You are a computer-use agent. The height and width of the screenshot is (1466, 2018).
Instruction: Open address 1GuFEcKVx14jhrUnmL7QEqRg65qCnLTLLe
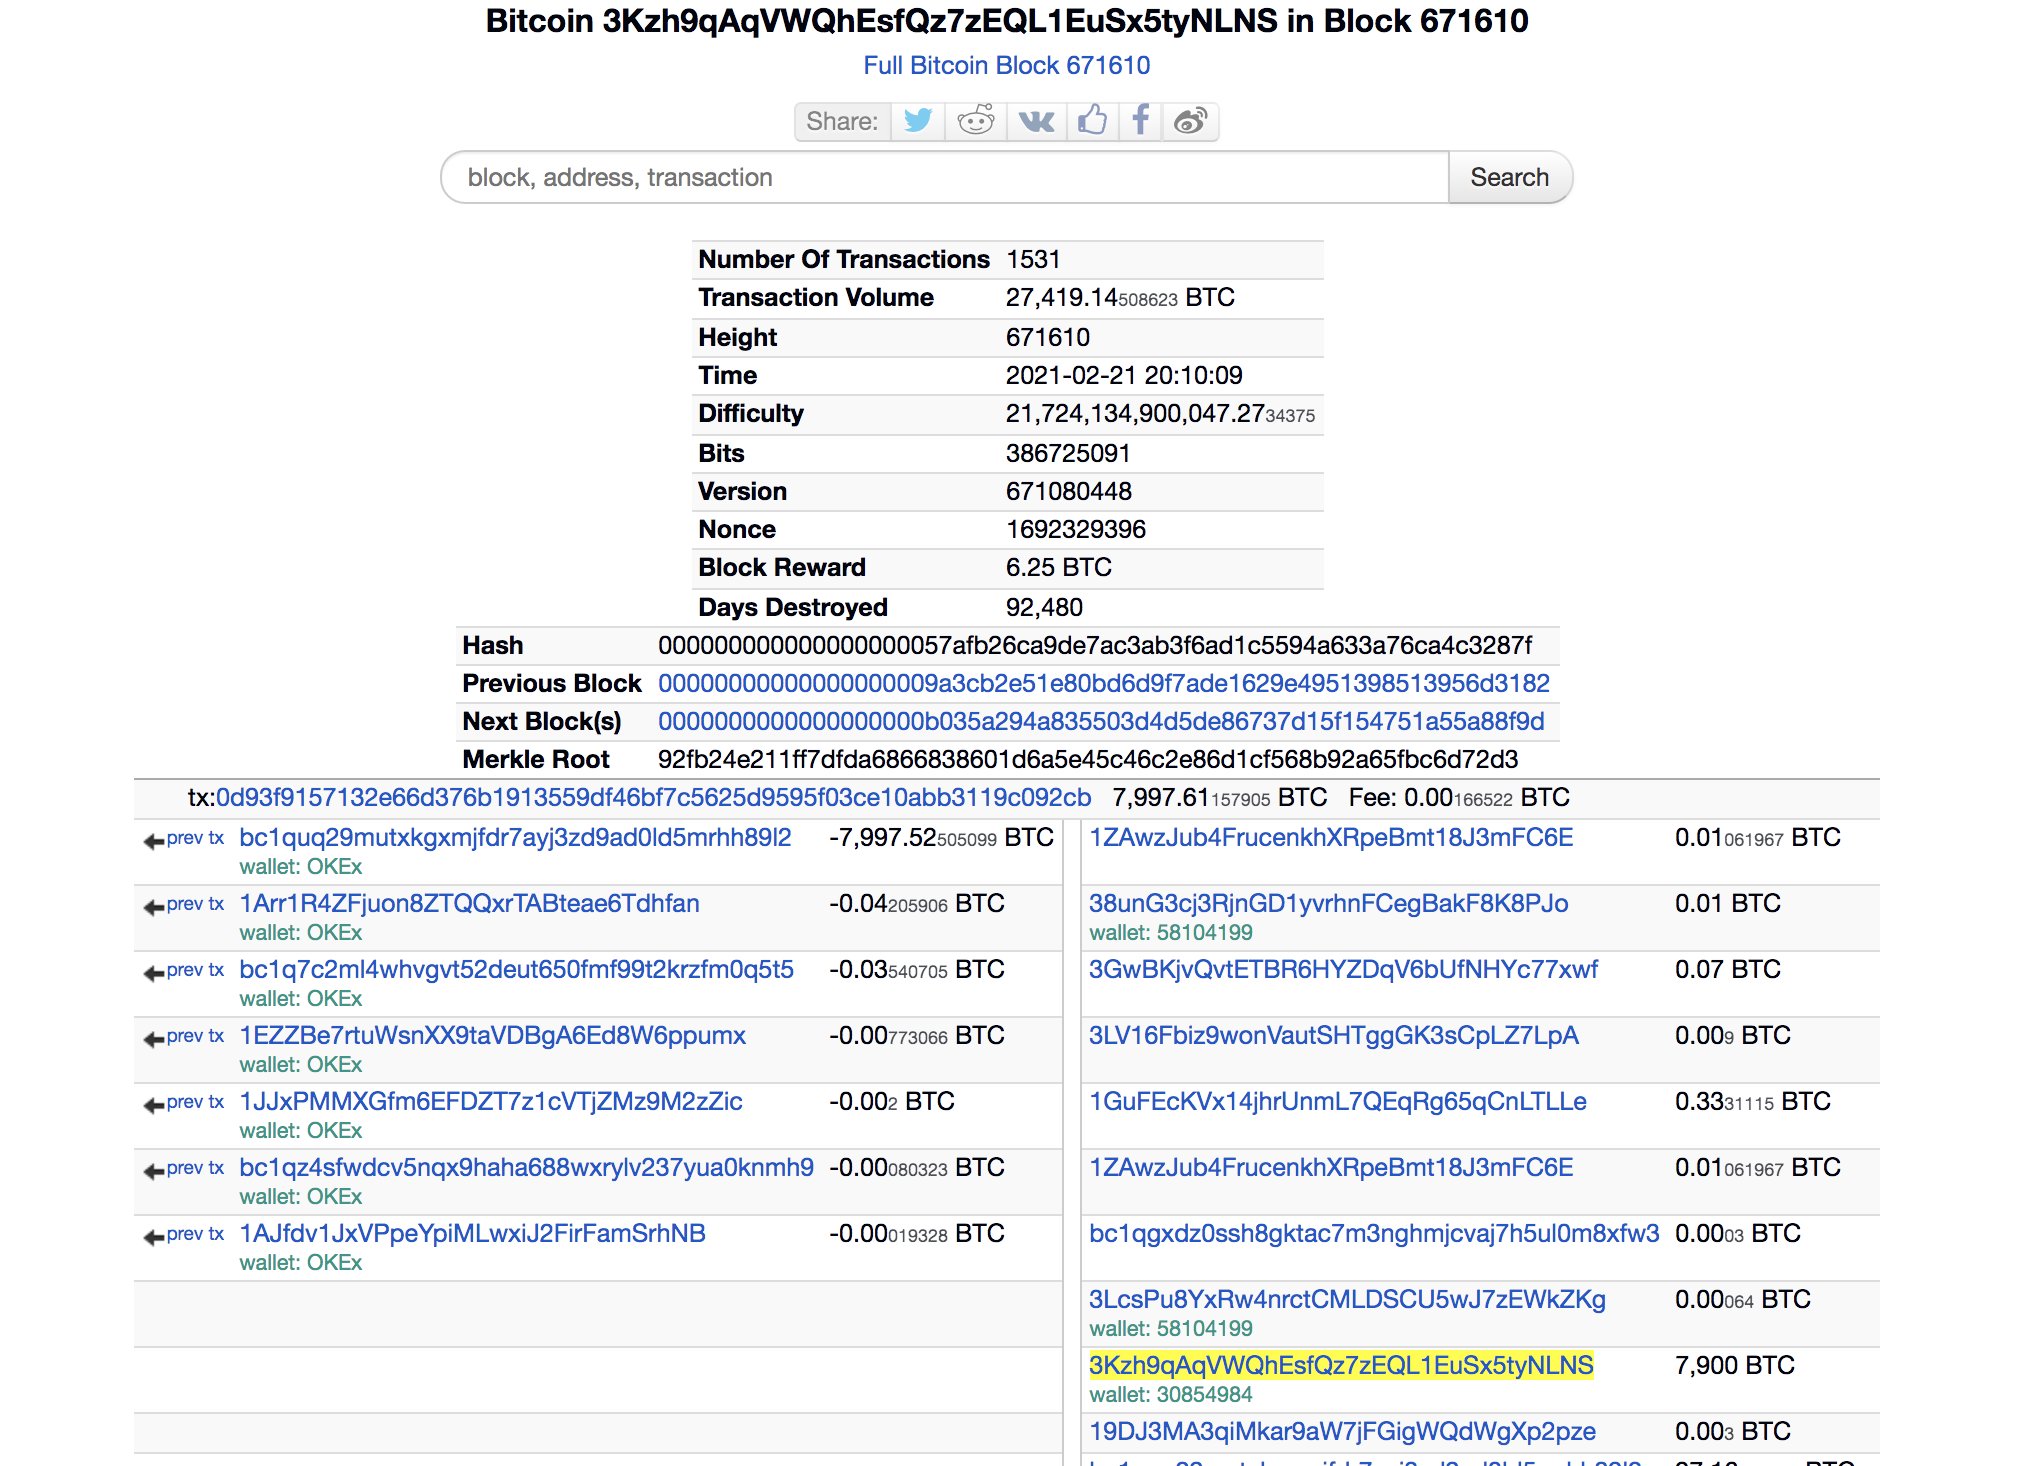point(1337,1102)
